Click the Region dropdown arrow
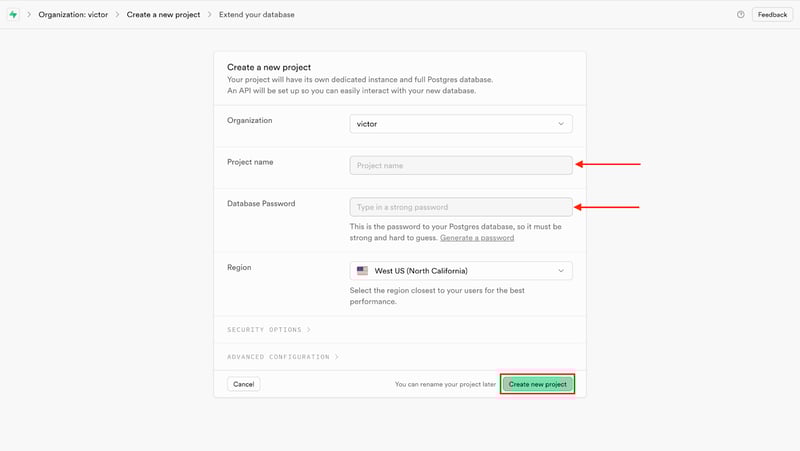 pos(561,271)
